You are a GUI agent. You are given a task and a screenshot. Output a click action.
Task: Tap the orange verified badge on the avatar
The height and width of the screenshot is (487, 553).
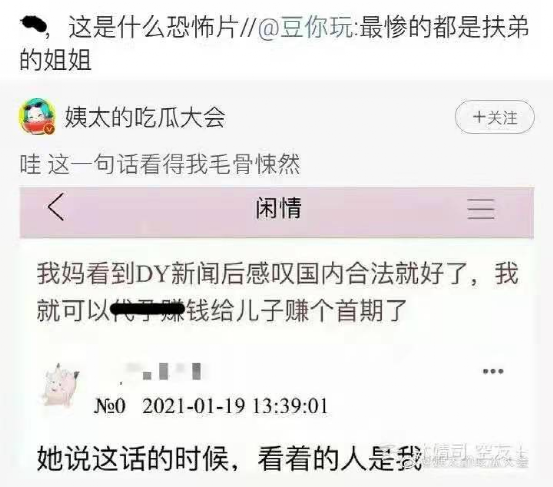tap(50, 129)
